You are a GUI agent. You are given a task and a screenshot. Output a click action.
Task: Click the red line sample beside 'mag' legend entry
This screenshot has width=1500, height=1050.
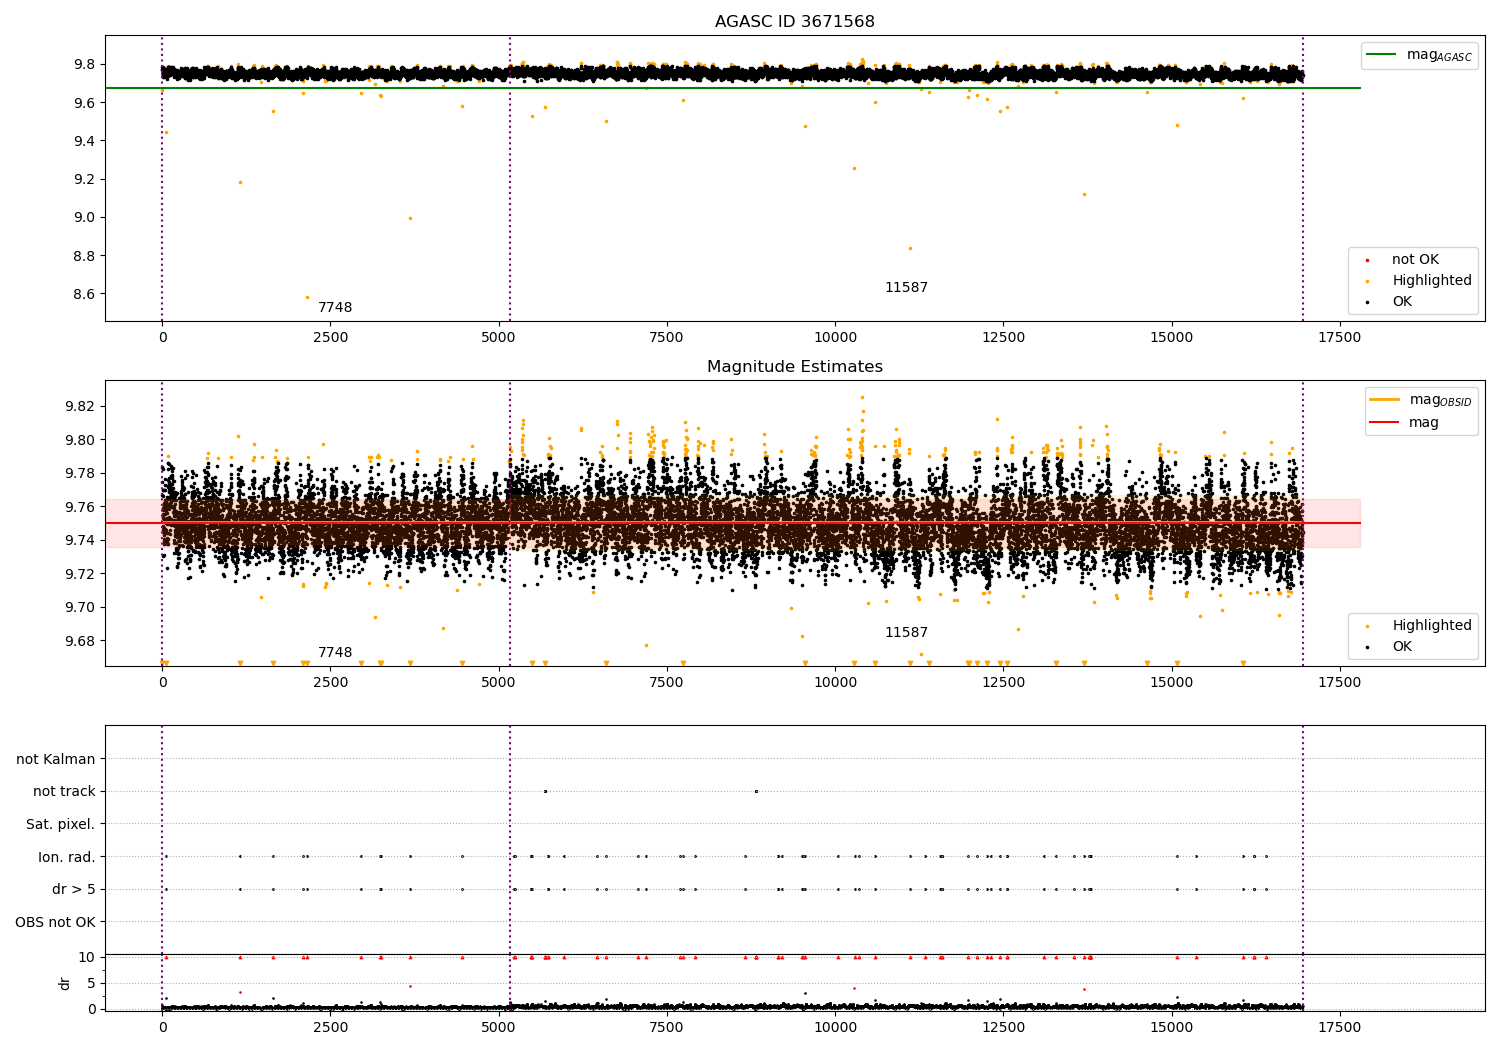(x=1385, y=423)
